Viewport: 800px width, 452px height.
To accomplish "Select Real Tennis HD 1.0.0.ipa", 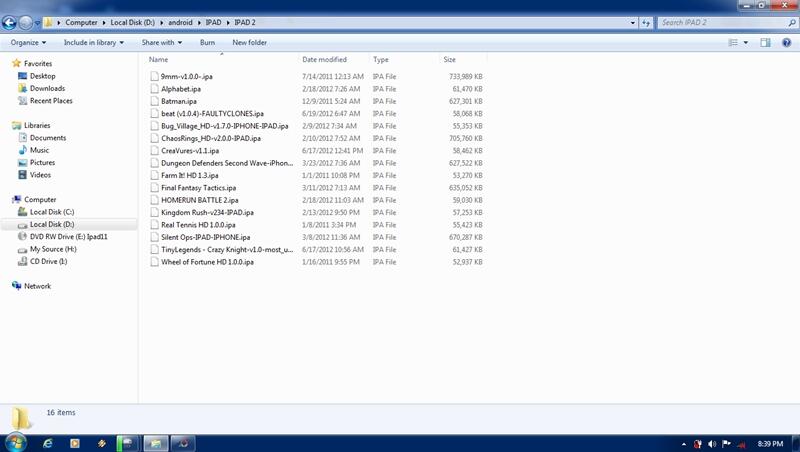I will (198, 224).
